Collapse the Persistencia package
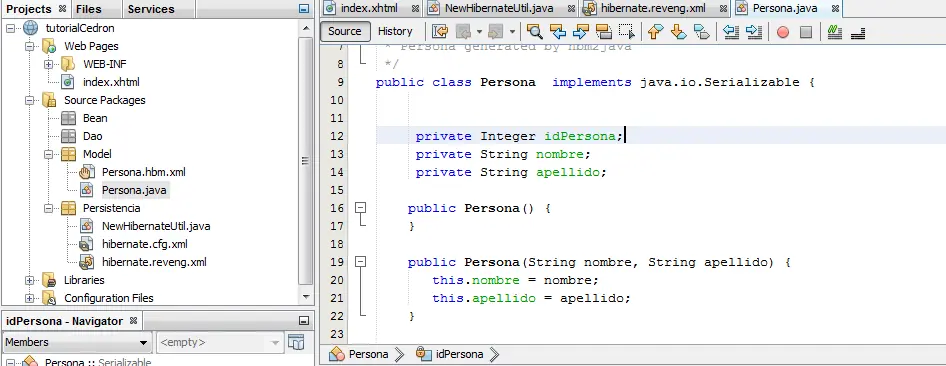The width and height of the screenshot is (946, 366). coord(48,209)
